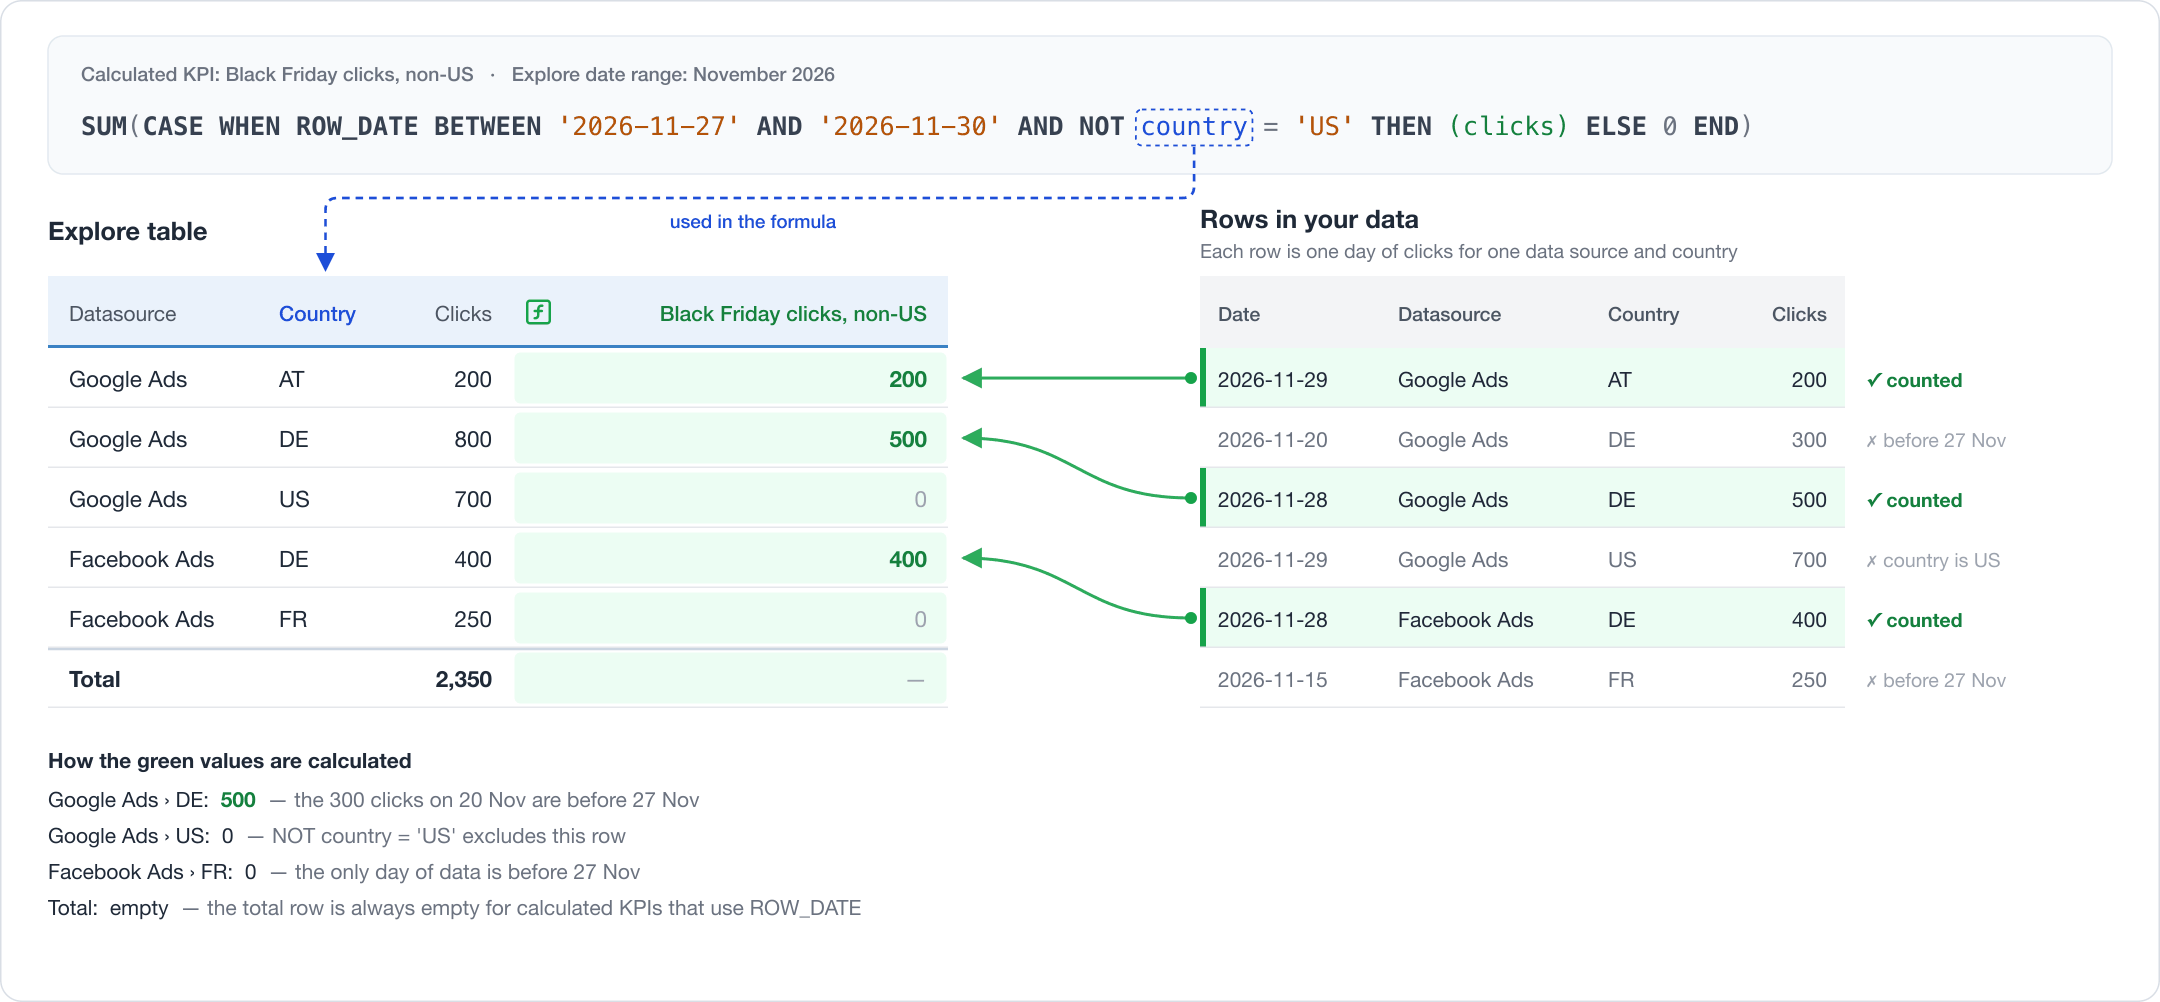Click the 'Rows in your data' heading

point(1309,220)
